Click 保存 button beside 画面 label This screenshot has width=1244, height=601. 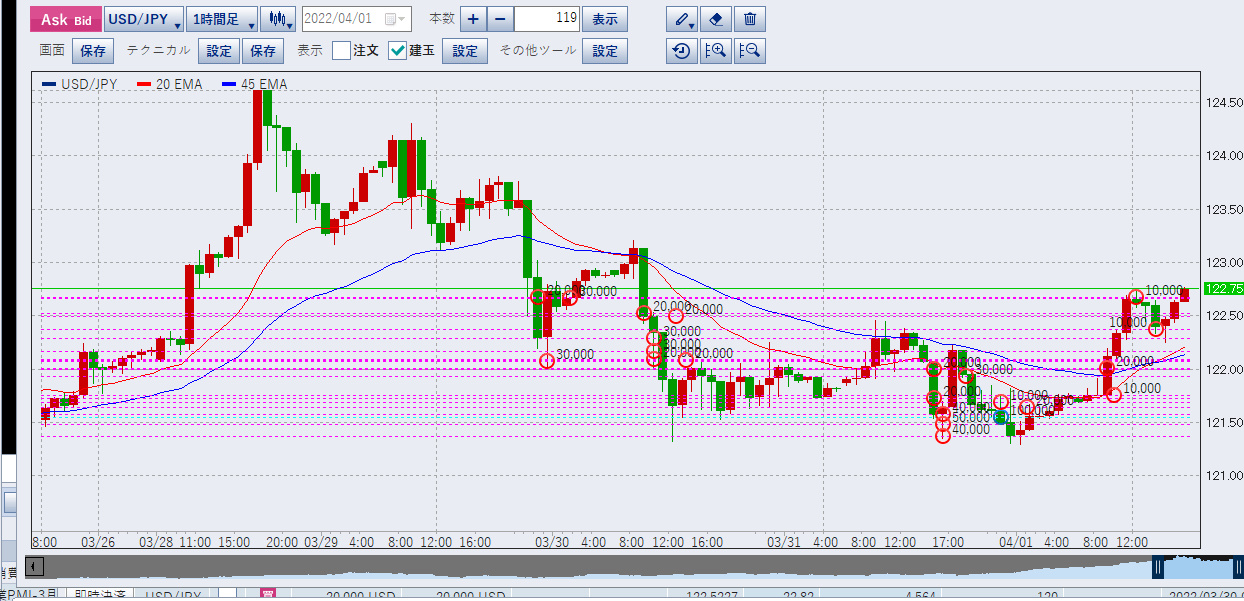click(x=93, y=51)
